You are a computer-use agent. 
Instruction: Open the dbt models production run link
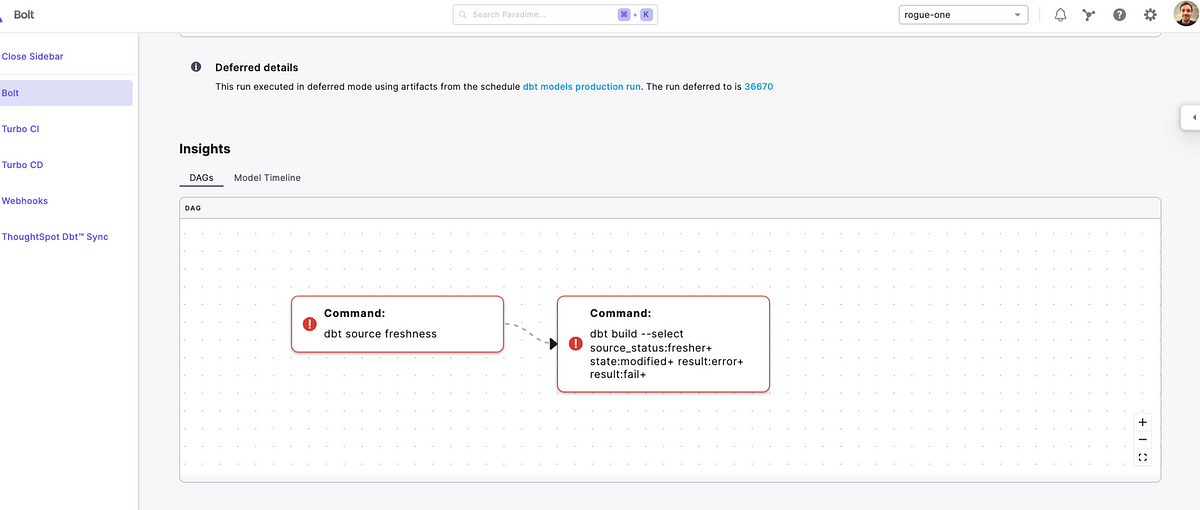(x=581, y=87)
